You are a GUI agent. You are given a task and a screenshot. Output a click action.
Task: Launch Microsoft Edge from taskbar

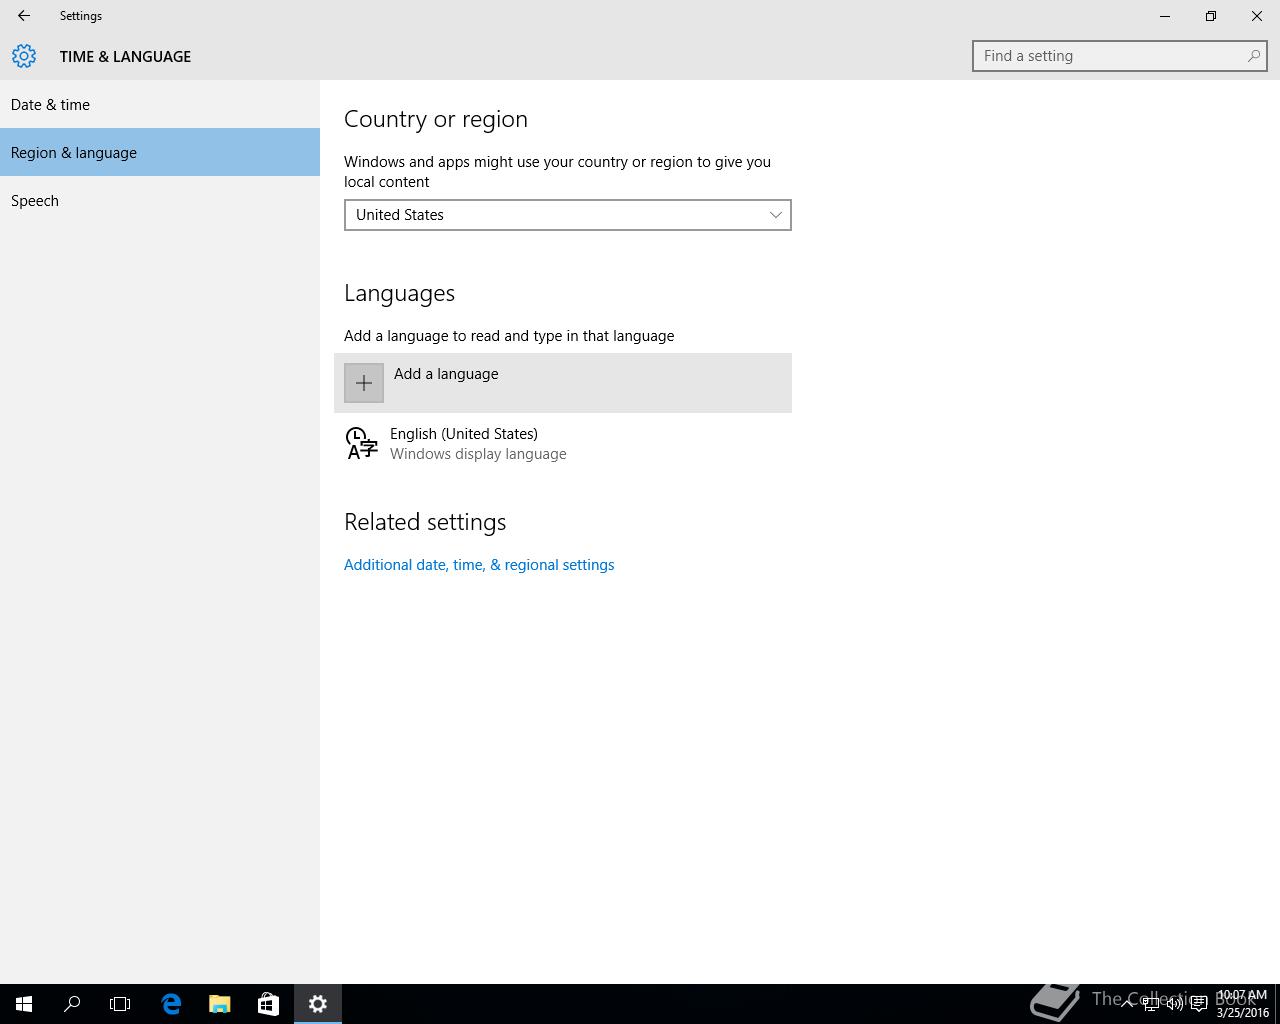pos(171,1004)
